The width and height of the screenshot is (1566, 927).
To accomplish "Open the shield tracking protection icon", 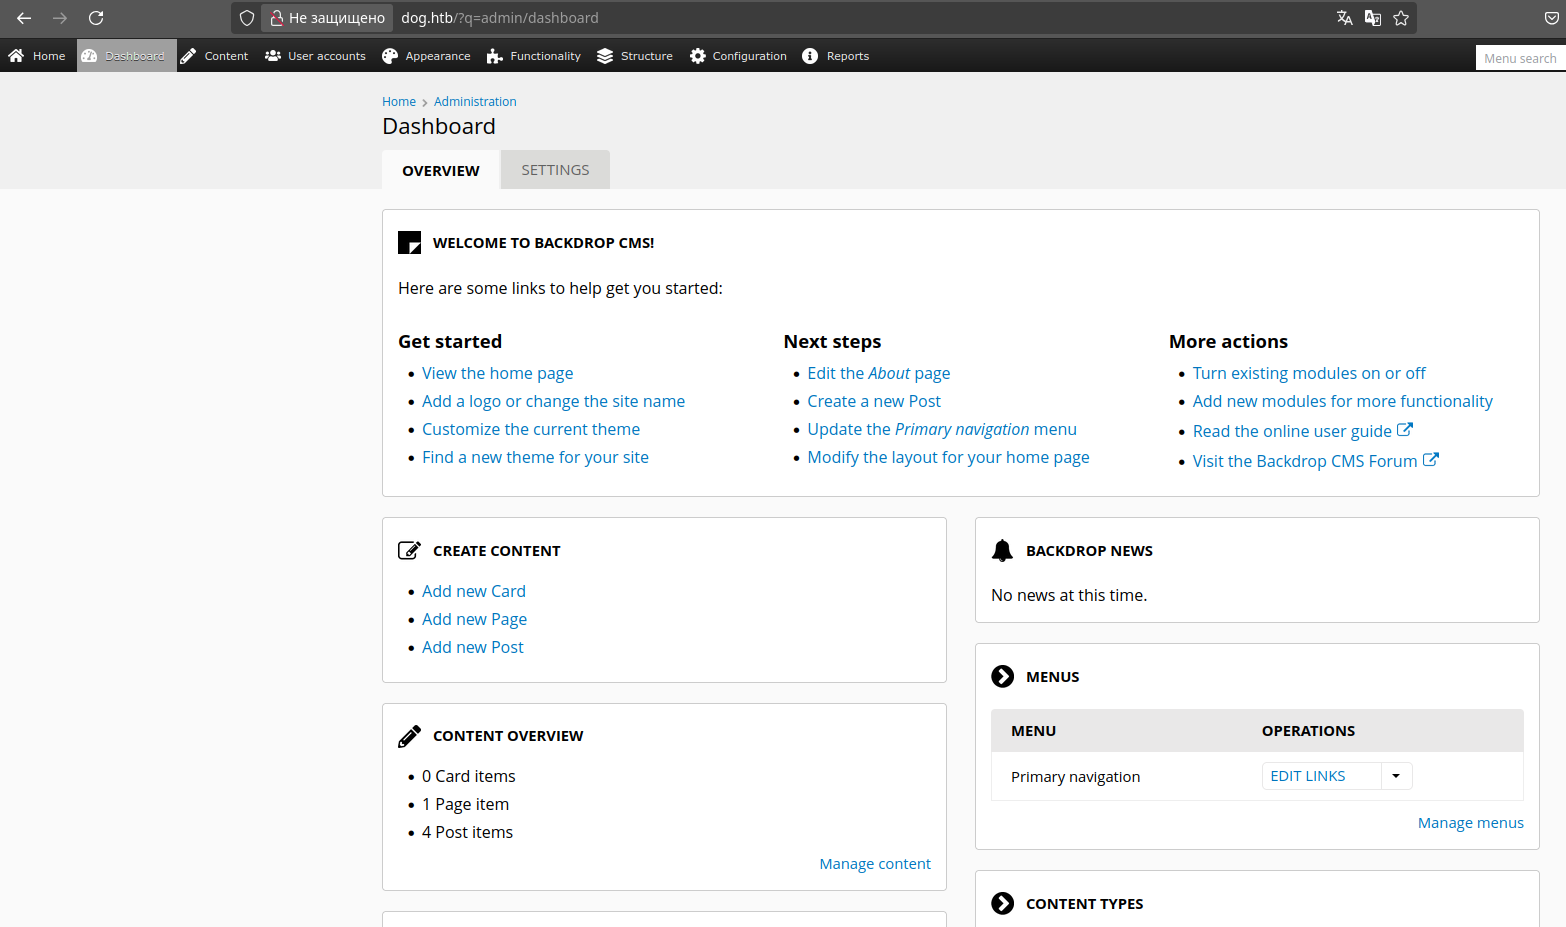I will coord(247,18).
